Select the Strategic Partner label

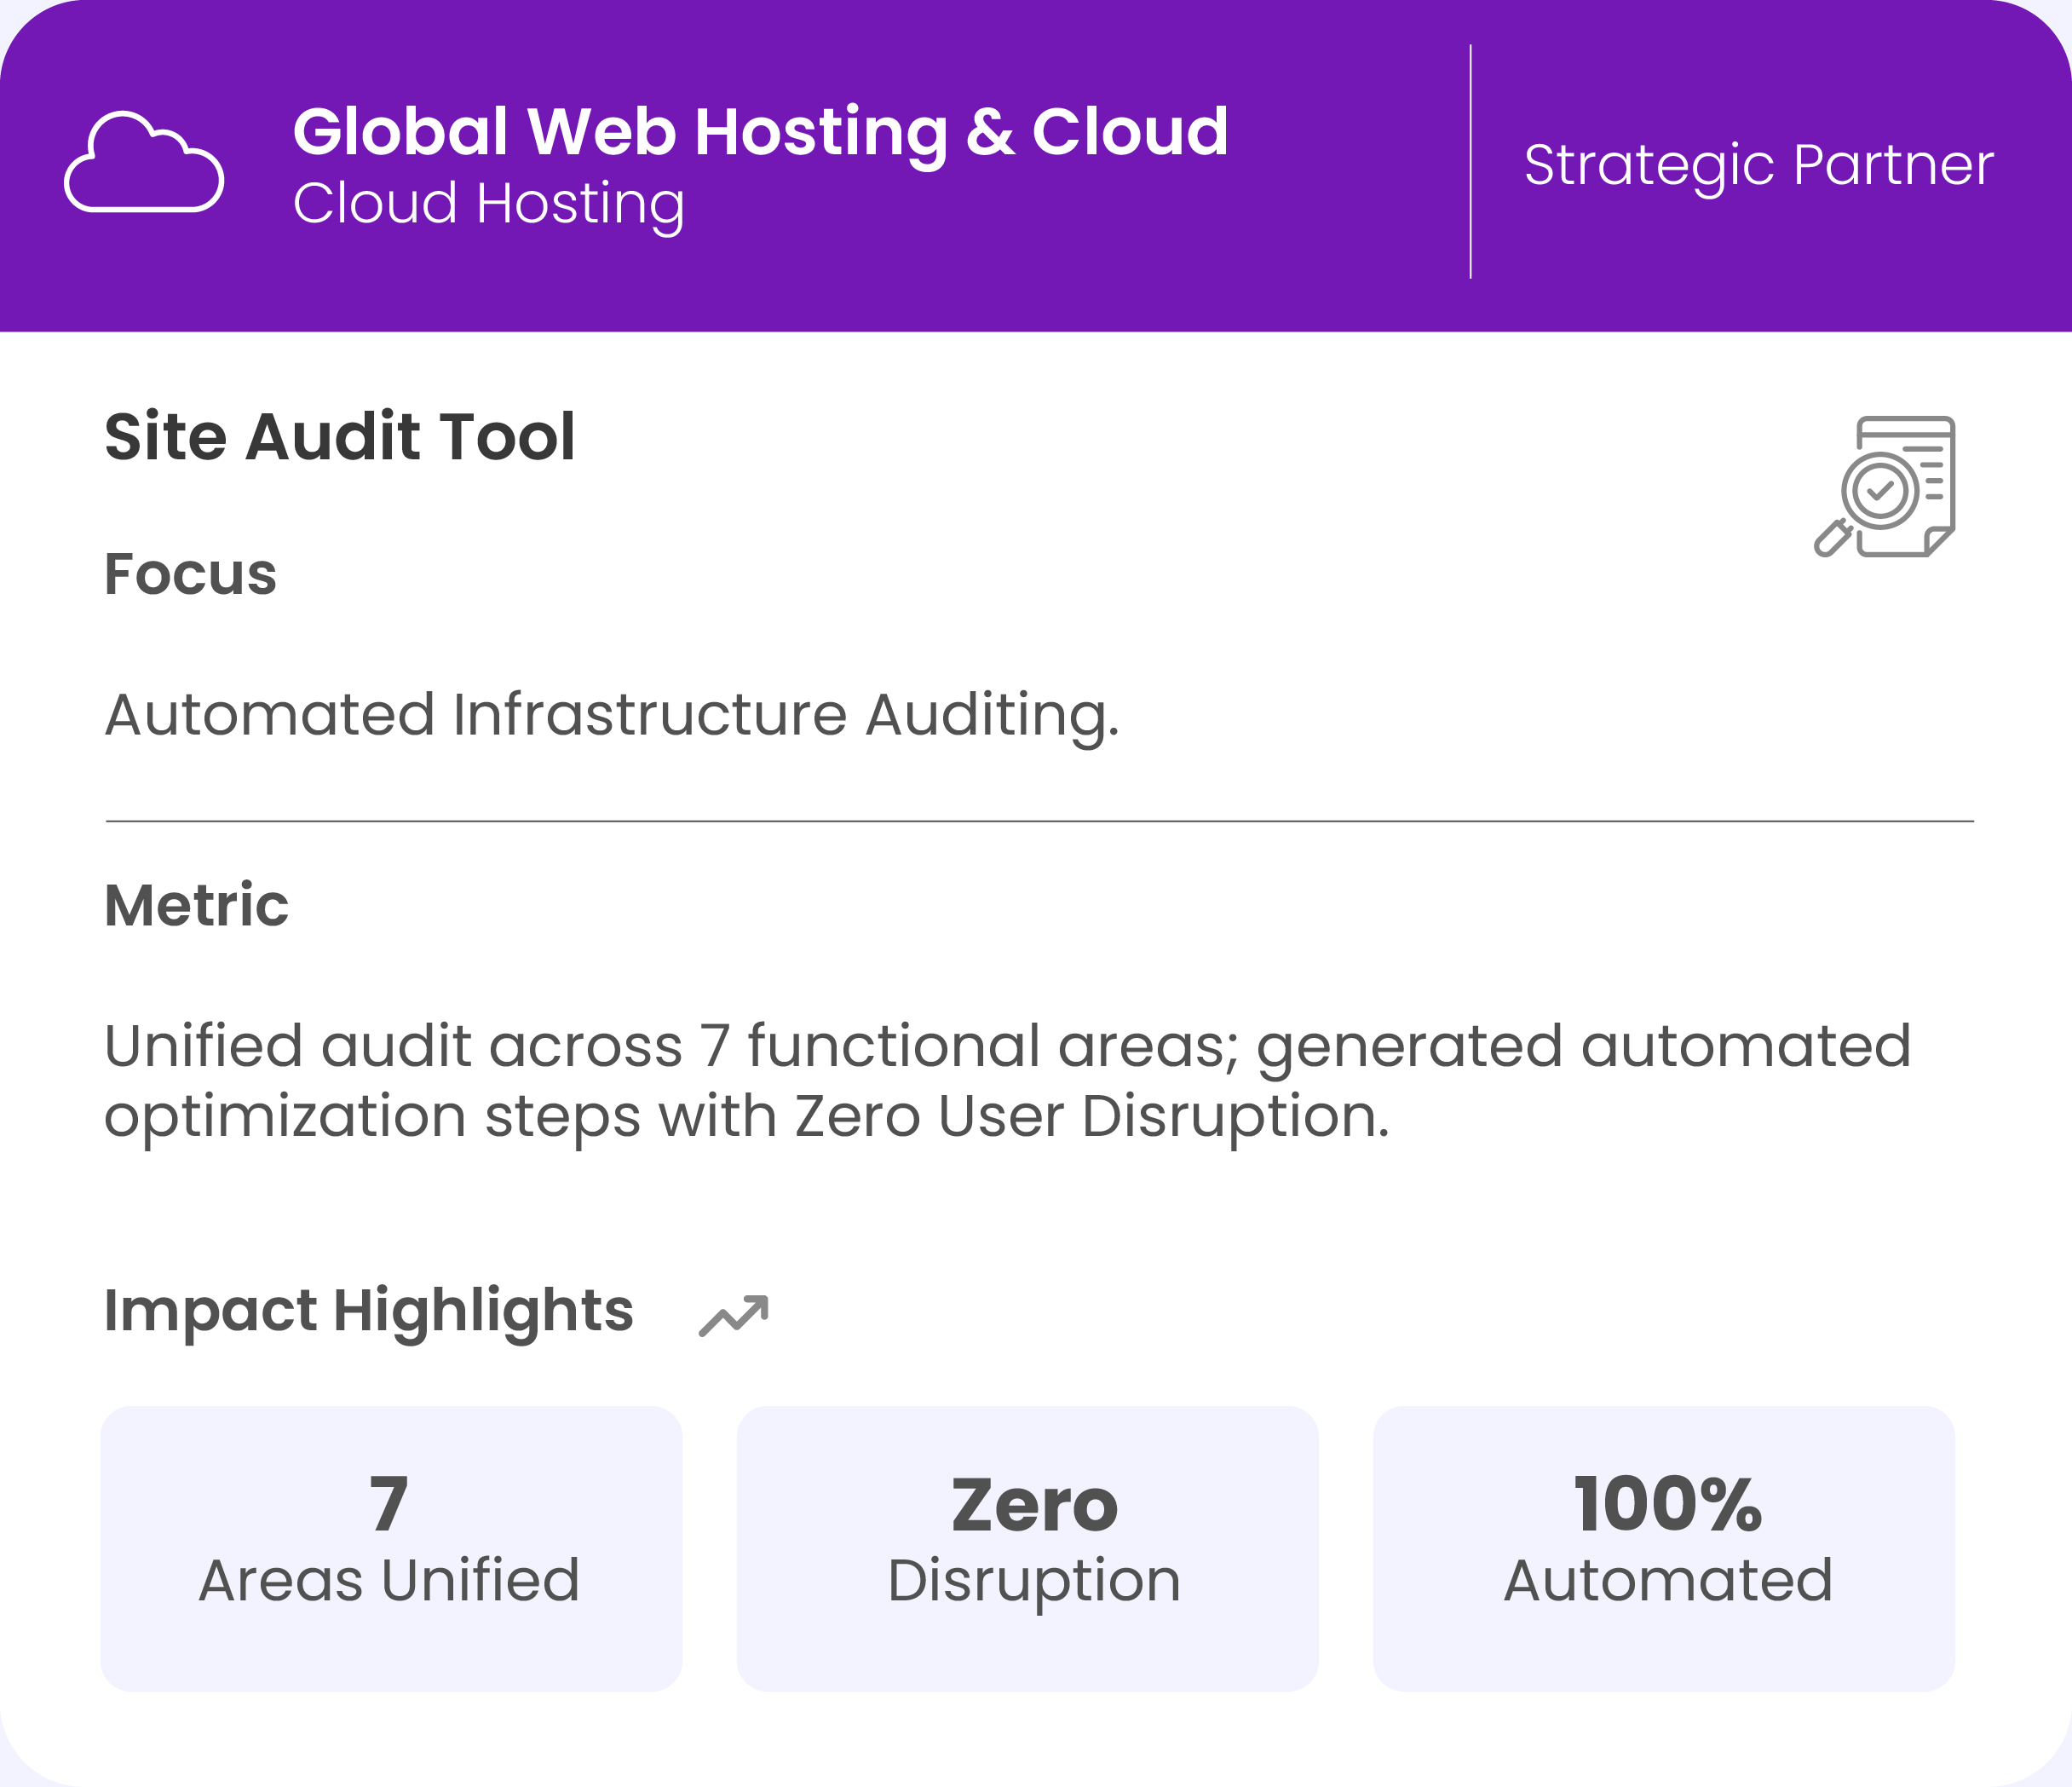[x=1758, y=165]
